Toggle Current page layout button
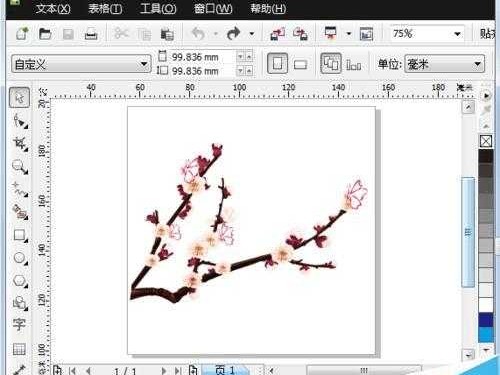The image size is (500, 375). (x=354, y=64)
